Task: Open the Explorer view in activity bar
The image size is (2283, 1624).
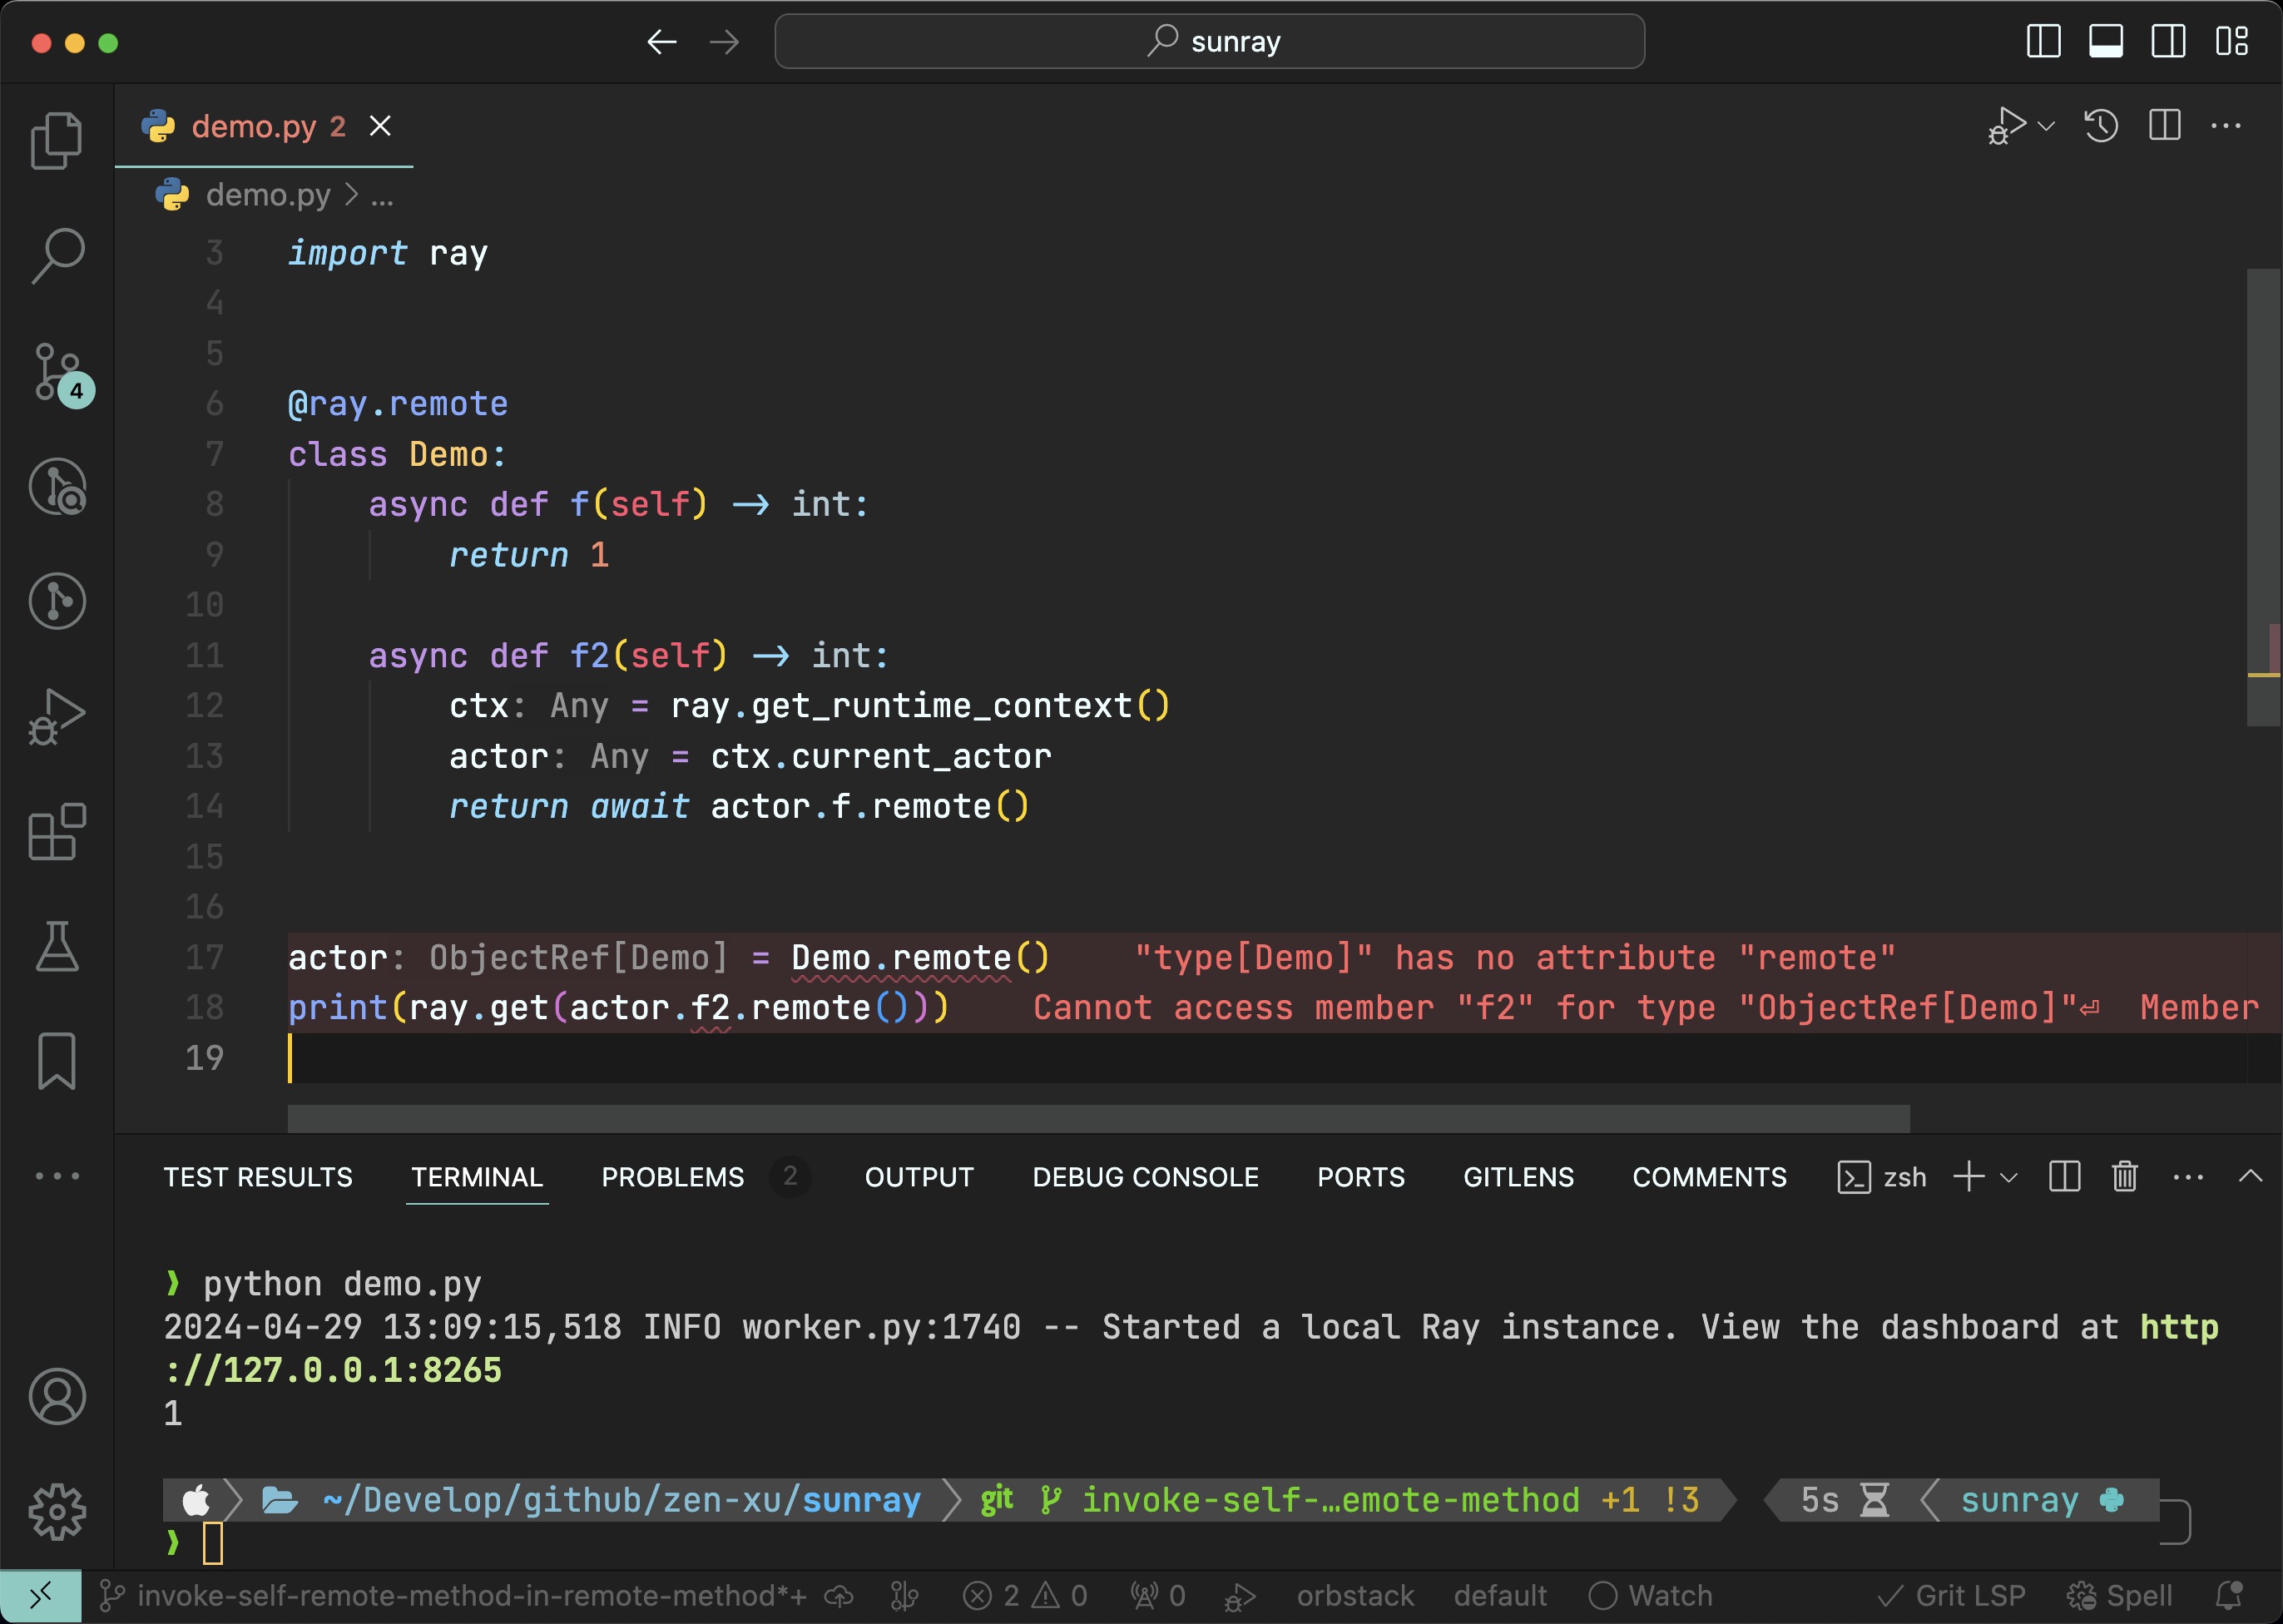Action: tap(56, 140)
